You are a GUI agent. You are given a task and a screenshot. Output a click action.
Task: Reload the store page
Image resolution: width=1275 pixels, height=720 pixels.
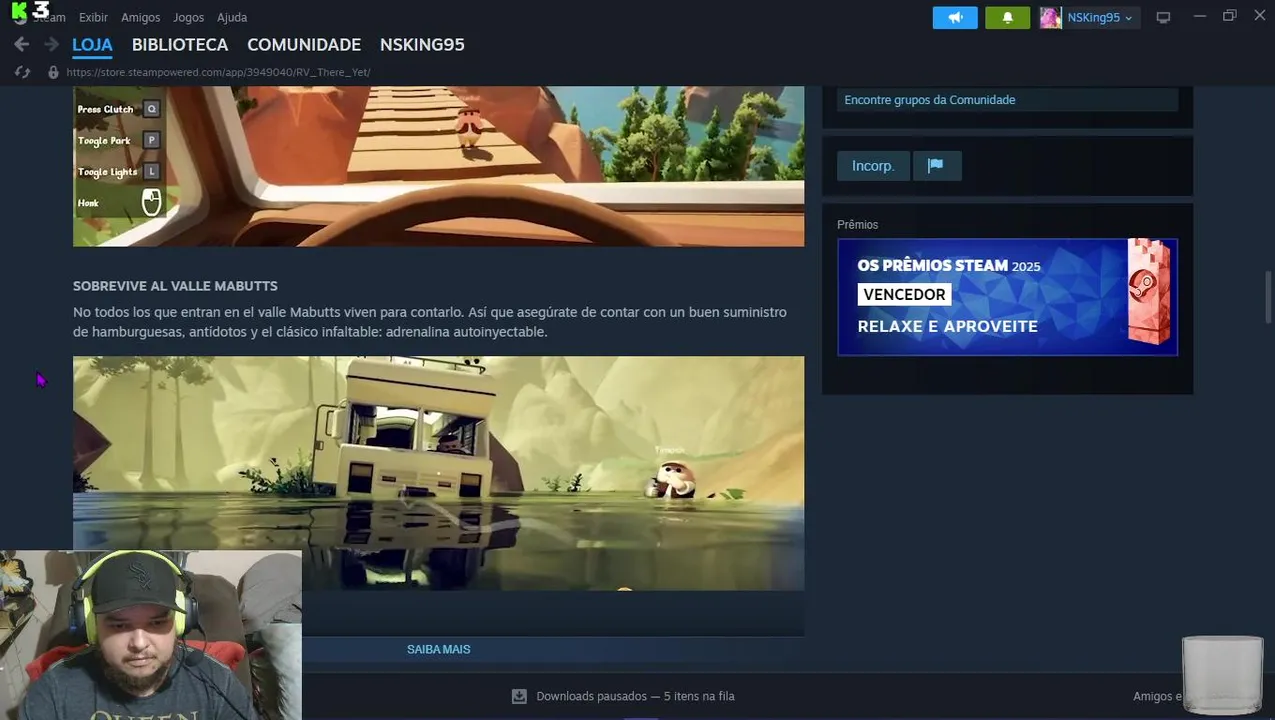coord(22,72)
